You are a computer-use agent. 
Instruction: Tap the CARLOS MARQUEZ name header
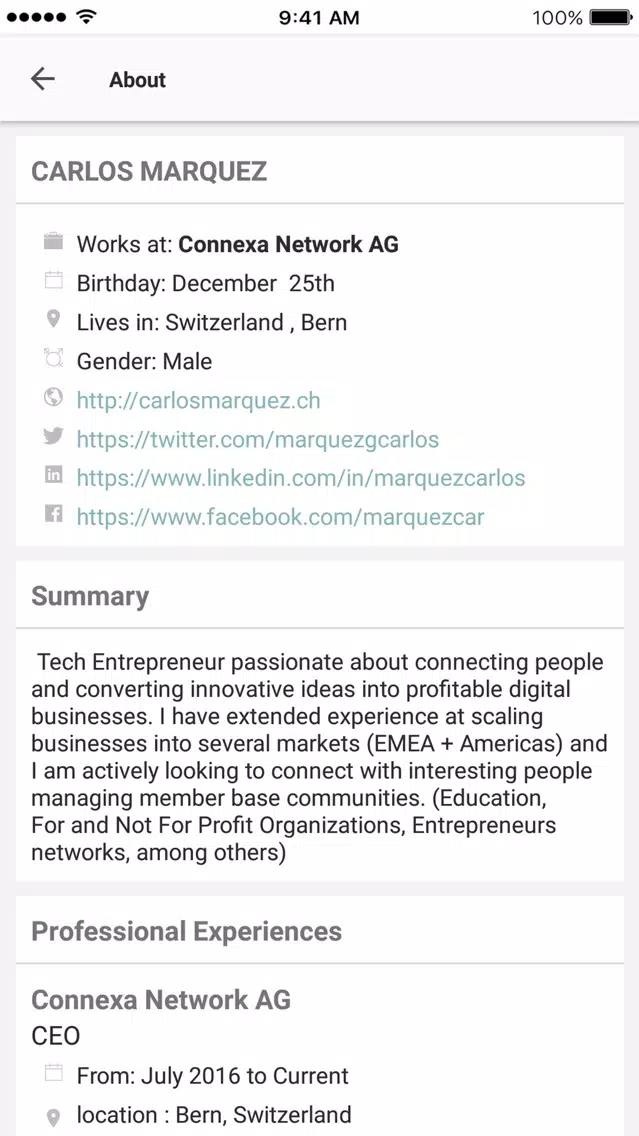(x=149, y=172)
